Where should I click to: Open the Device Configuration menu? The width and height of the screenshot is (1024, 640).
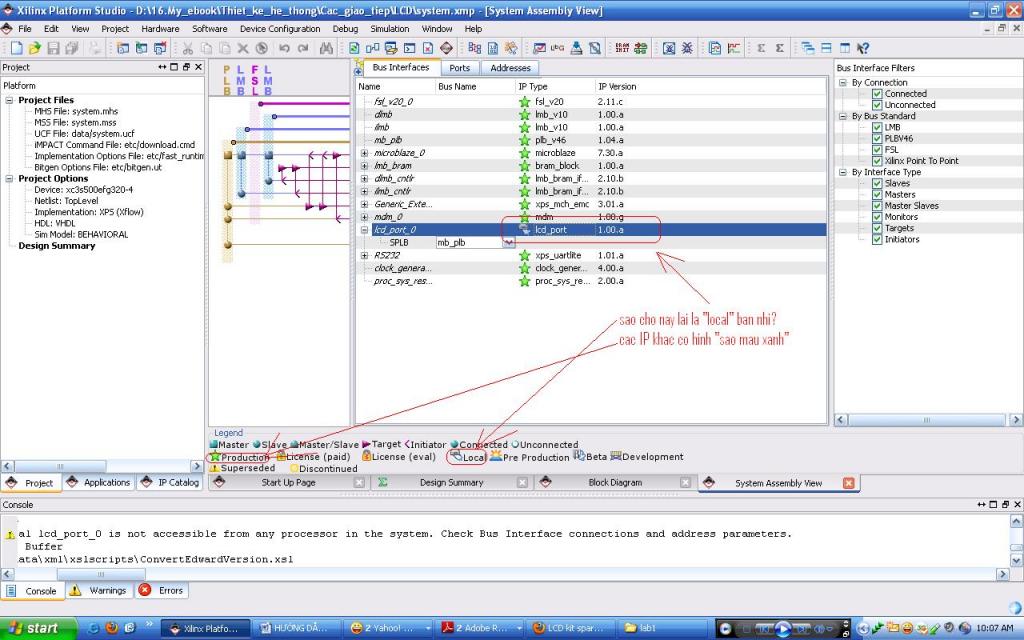coord(280,29)
